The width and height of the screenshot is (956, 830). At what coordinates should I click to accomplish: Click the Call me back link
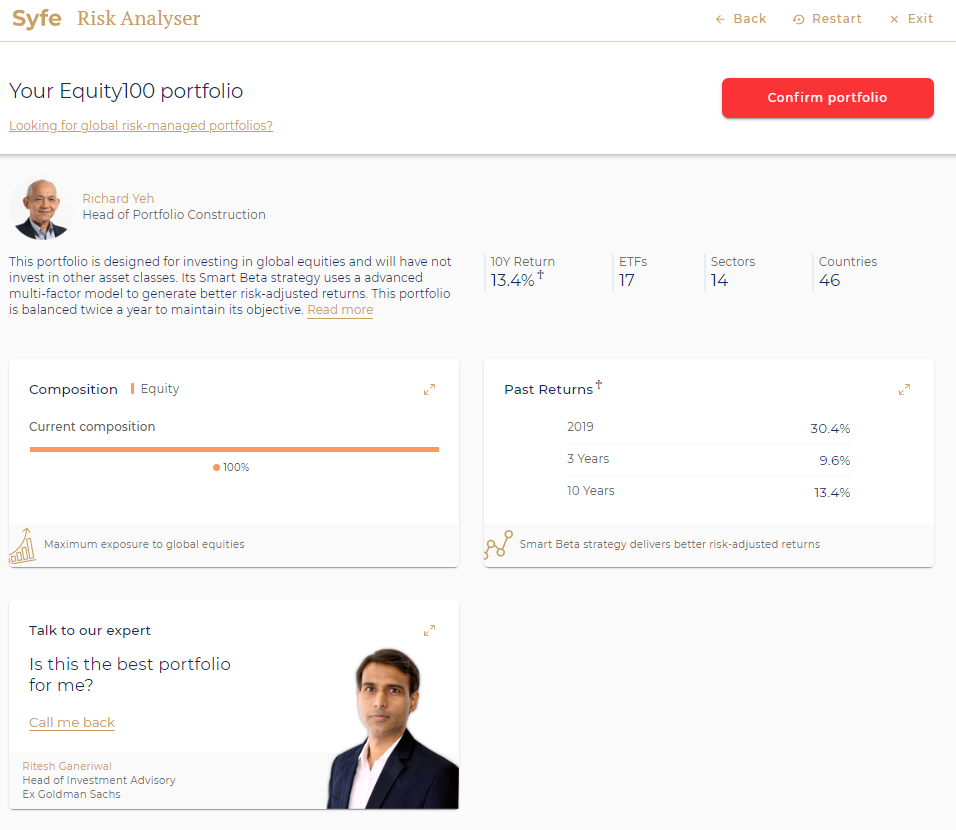72,723
